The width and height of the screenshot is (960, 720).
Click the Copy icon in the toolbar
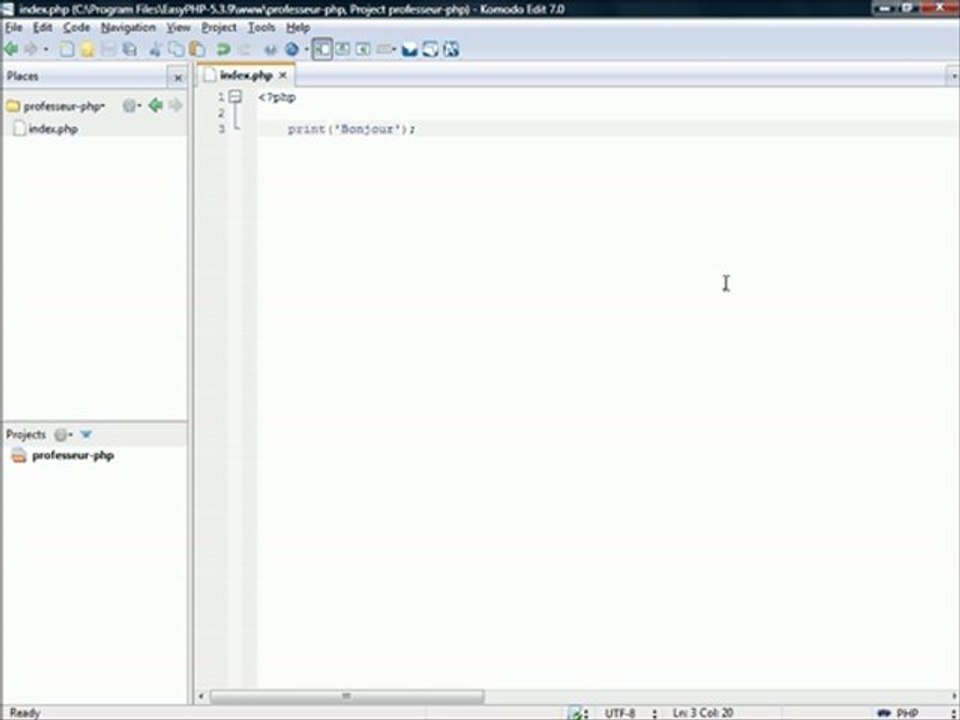(x=176, y=49)
